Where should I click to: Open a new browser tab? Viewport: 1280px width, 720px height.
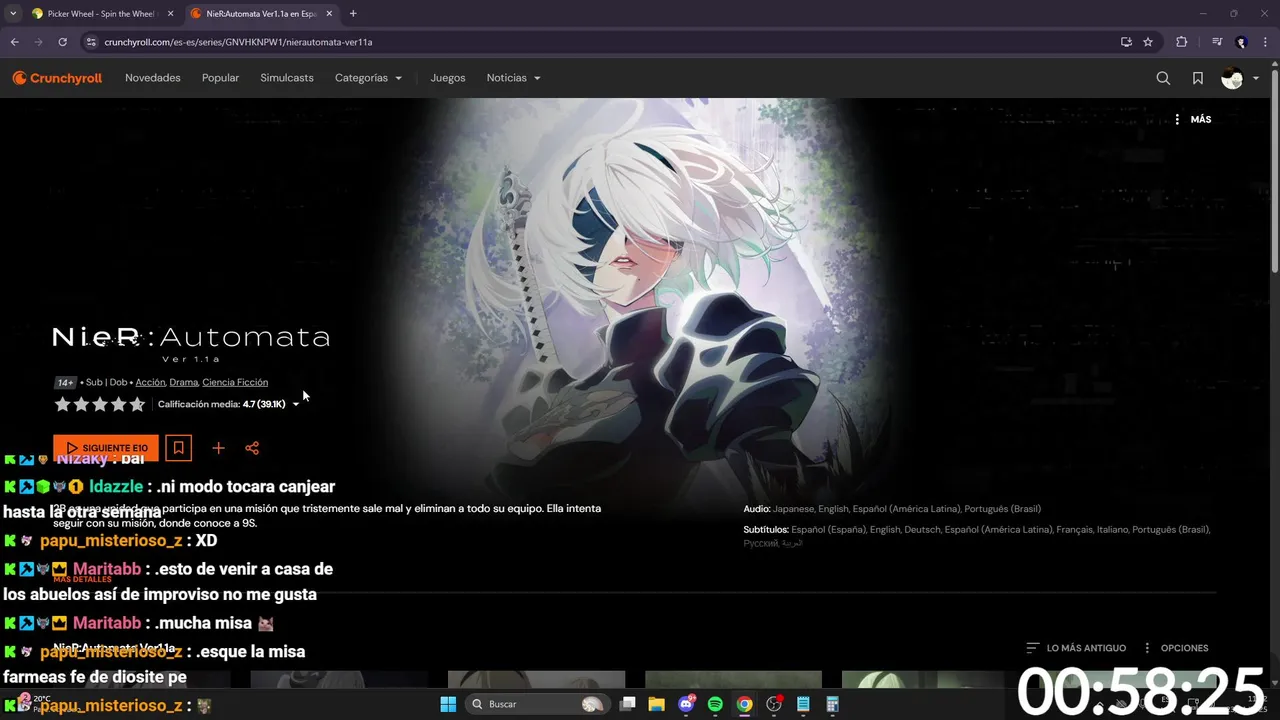coord(353,14)
